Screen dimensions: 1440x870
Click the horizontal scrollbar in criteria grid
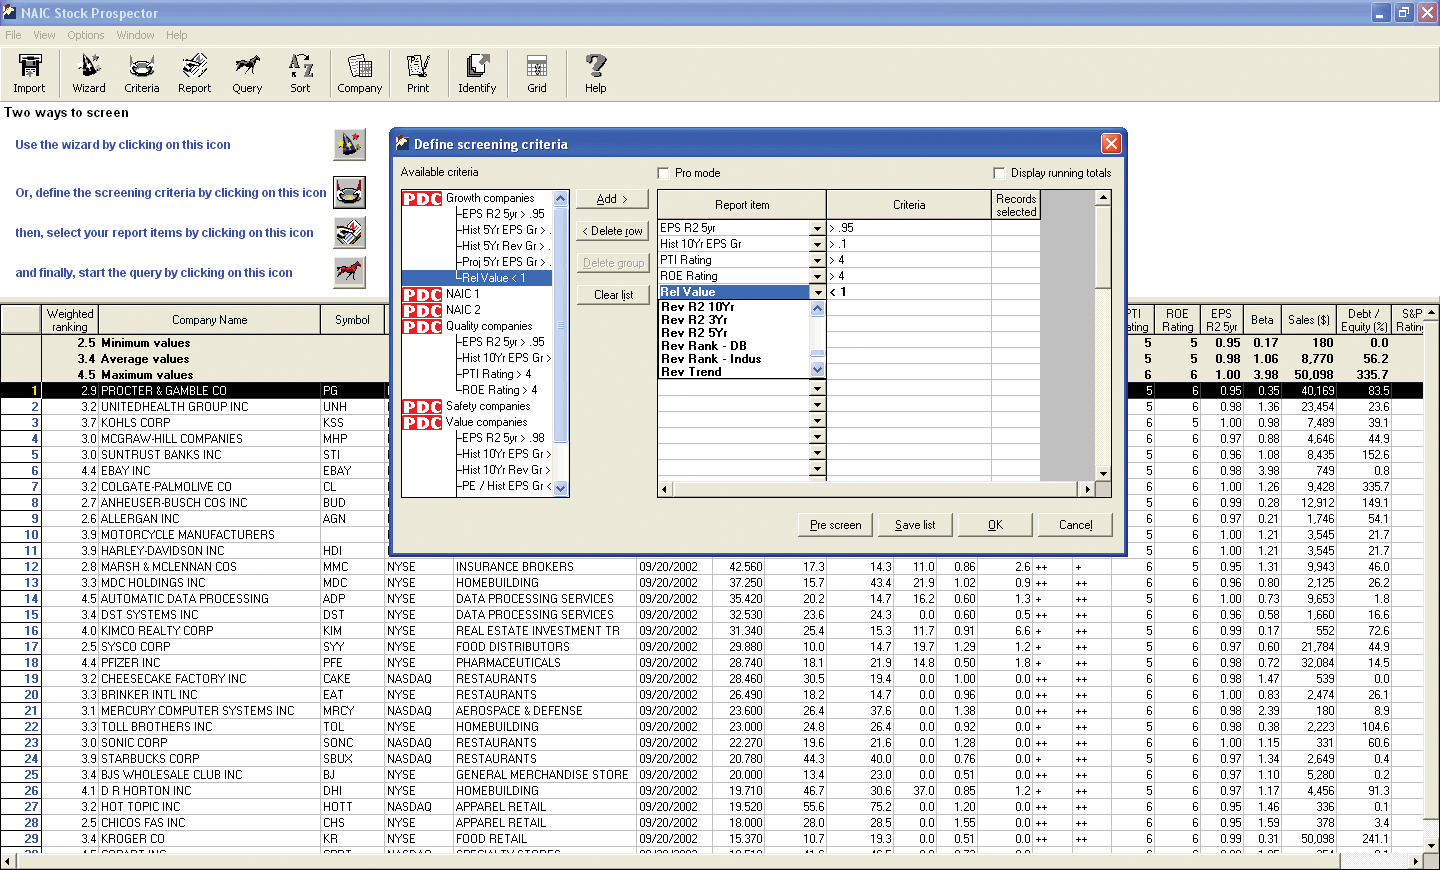point(878,490)
